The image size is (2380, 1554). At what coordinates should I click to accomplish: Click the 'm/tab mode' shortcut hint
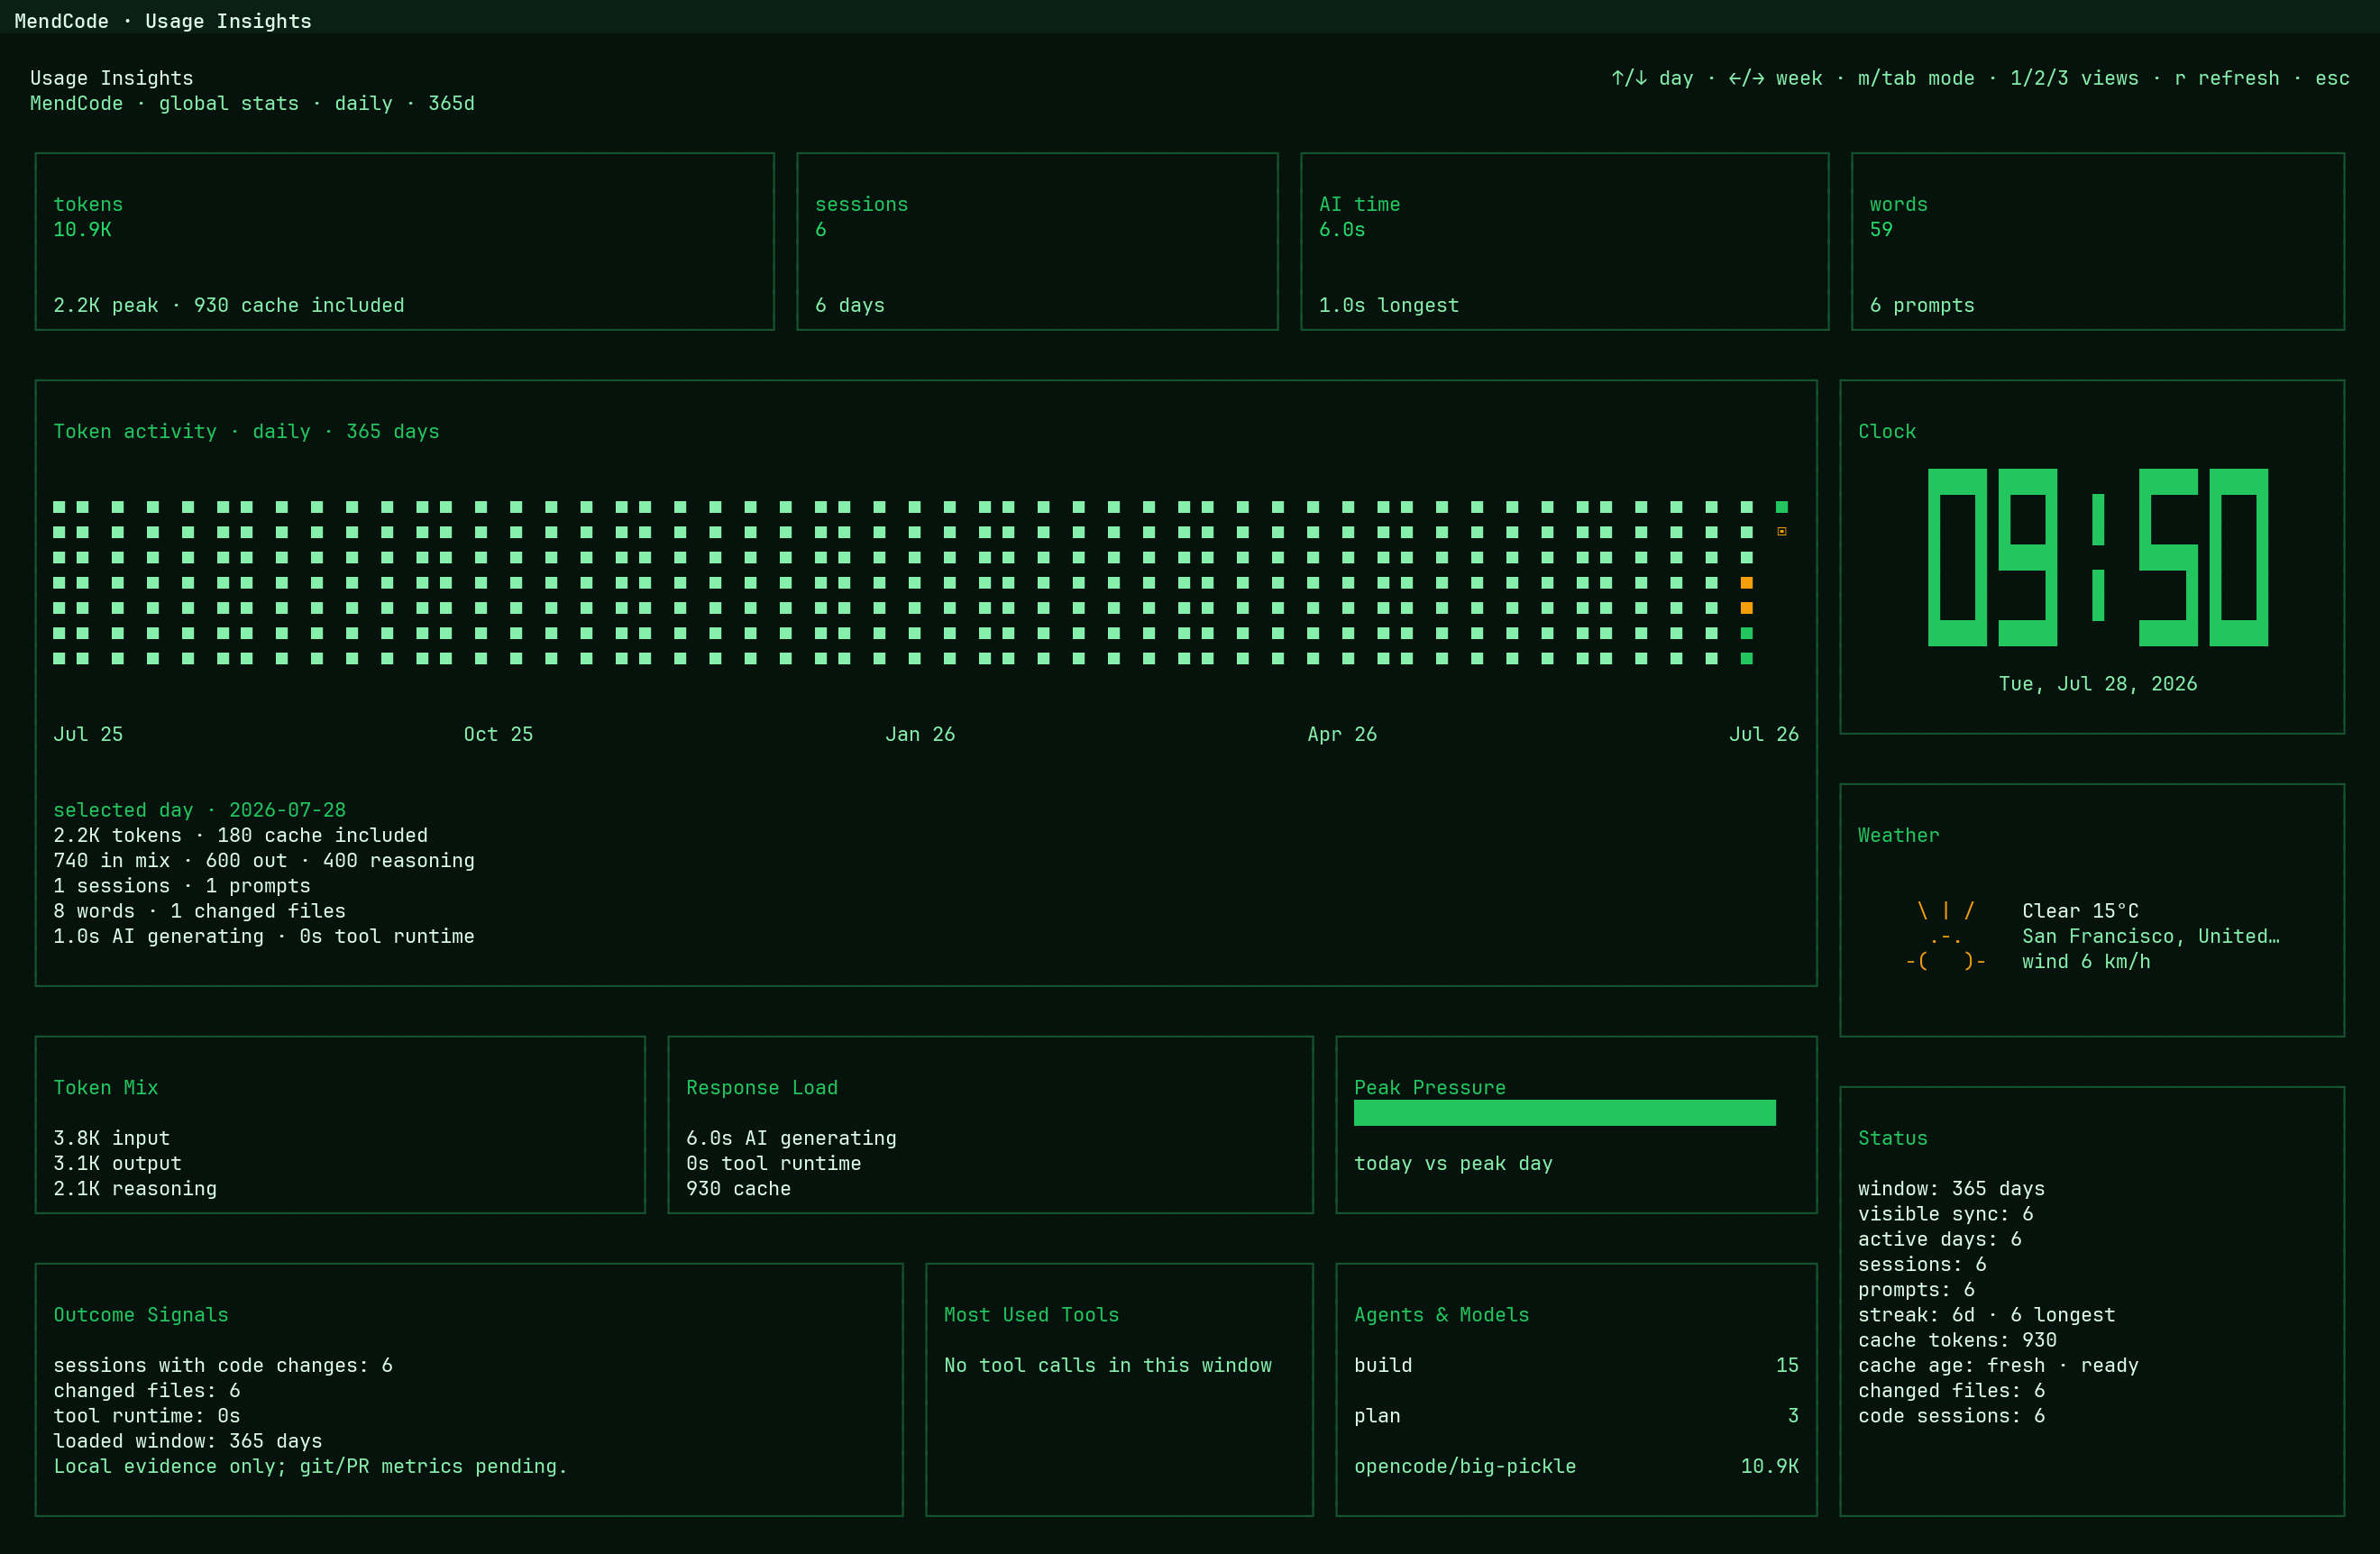pyautogui.click(x=1916, y=78)
